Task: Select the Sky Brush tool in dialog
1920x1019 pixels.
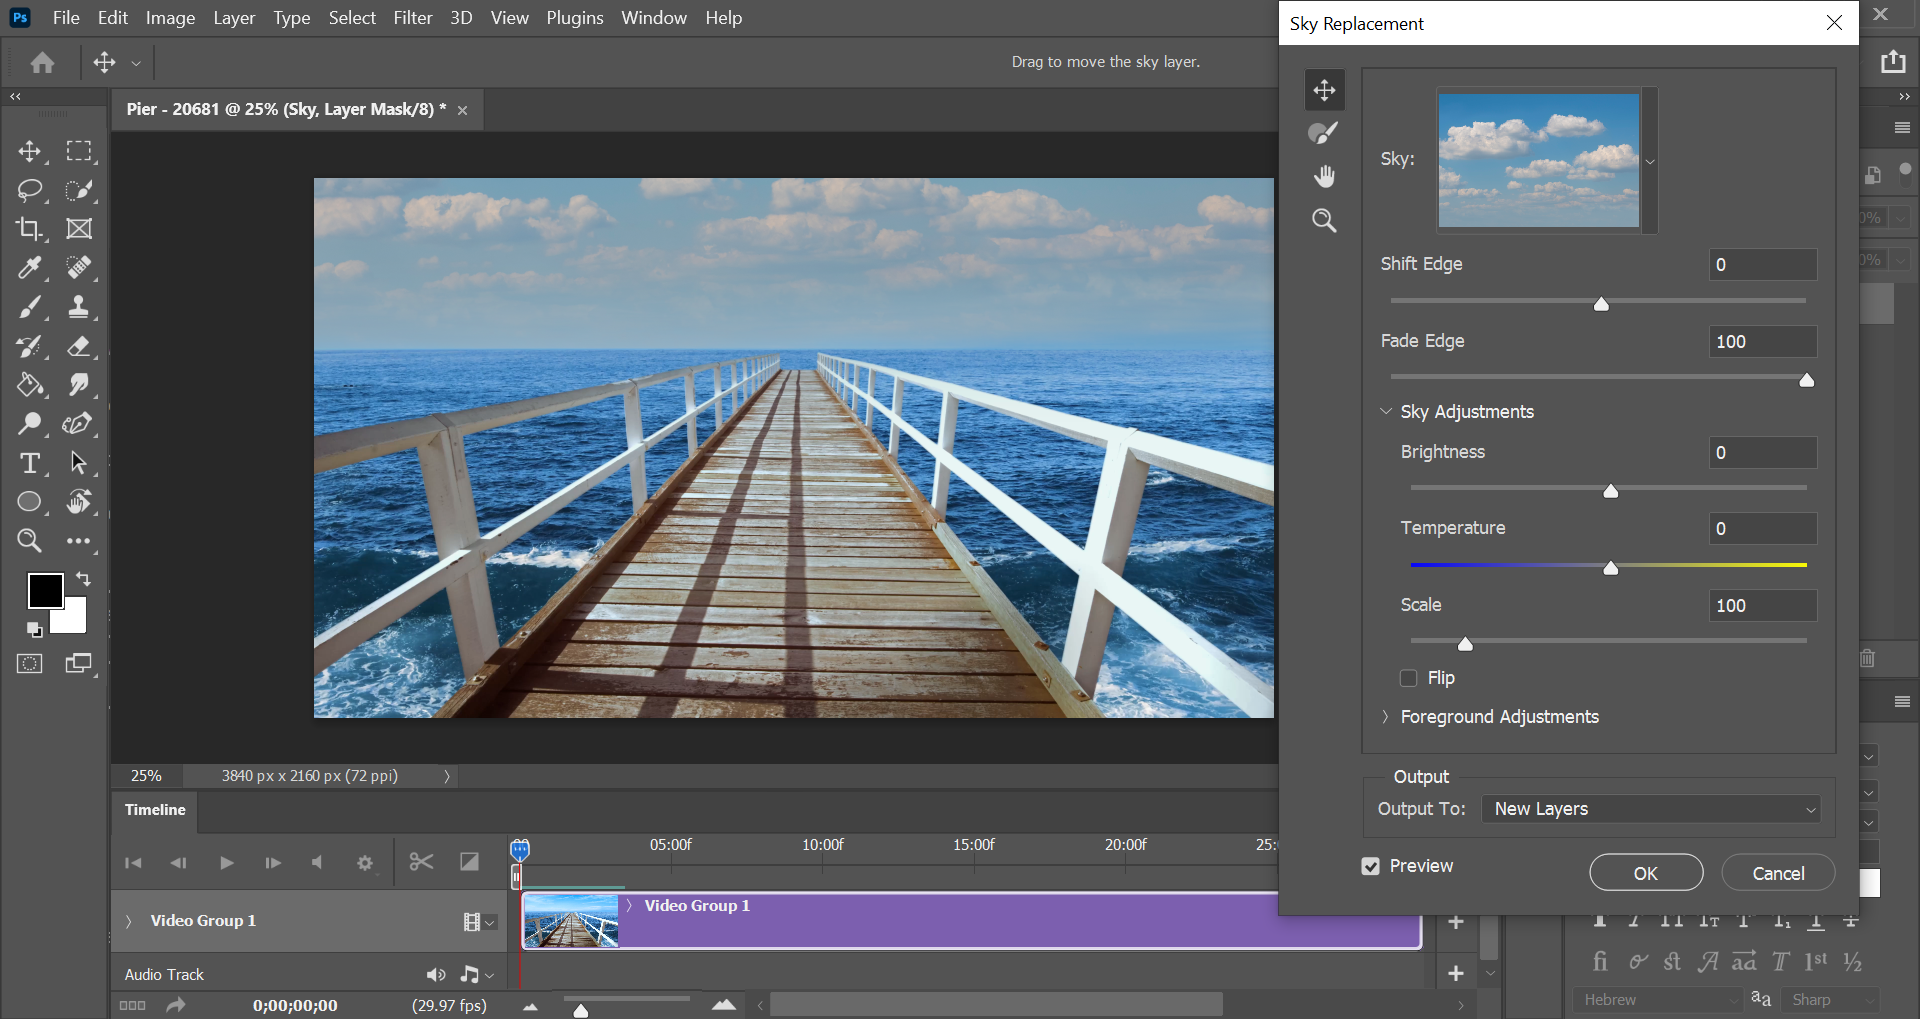Action: pyautogui.click(x=1324, y=133)
